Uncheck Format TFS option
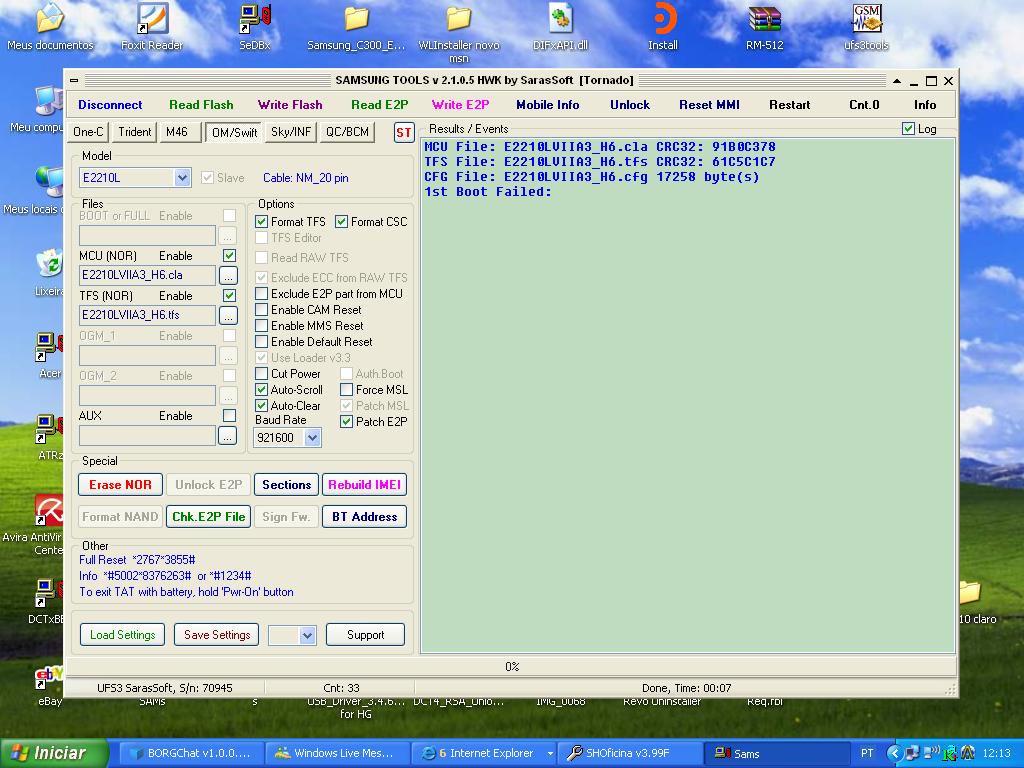 pos(261,222)
